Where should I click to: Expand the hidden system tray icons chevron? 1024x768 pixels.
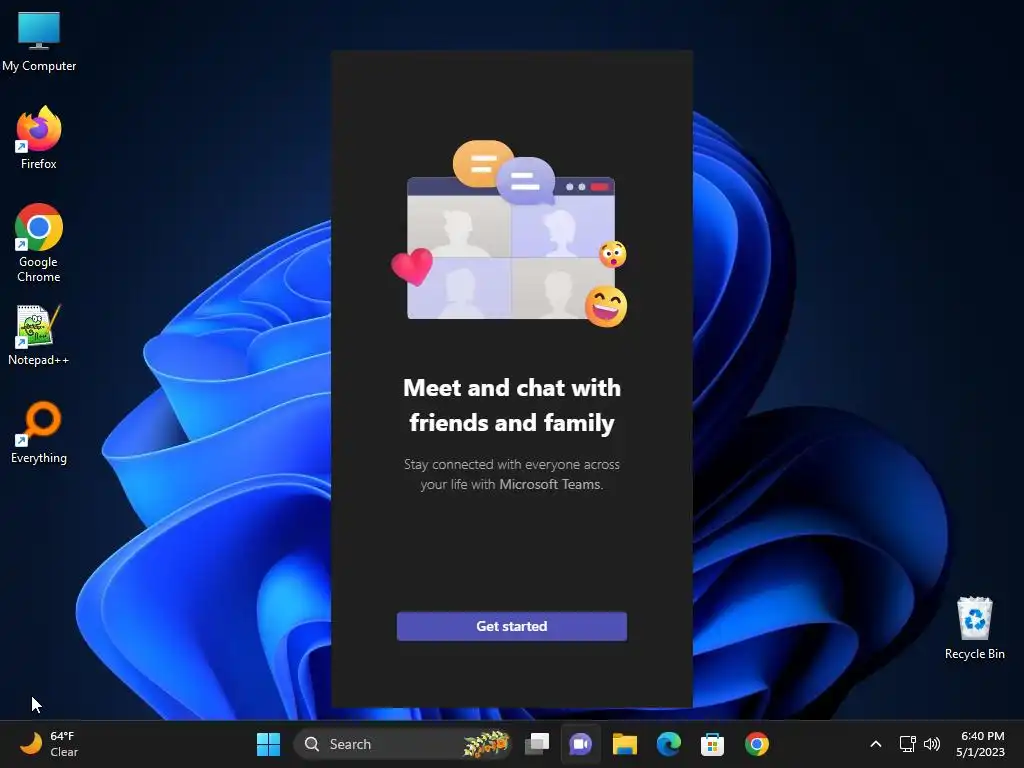coord(876,744)
